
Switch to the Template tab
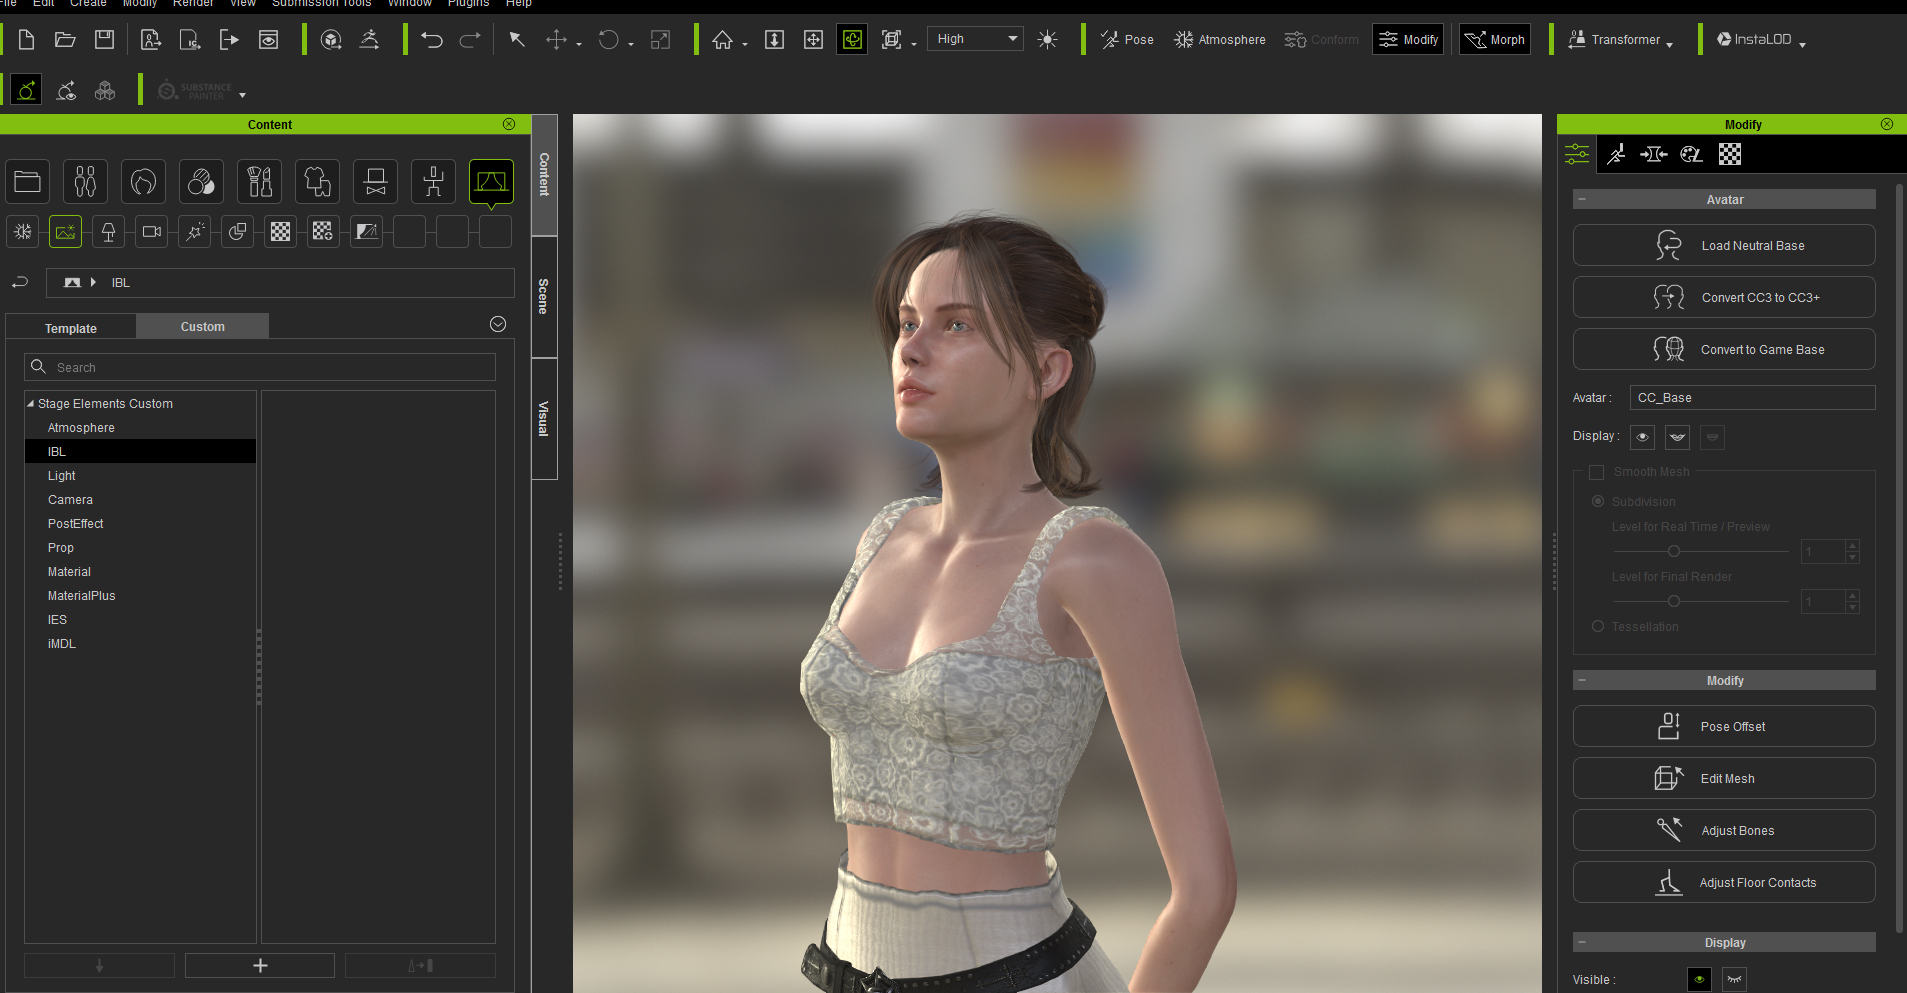coord(70,327)
